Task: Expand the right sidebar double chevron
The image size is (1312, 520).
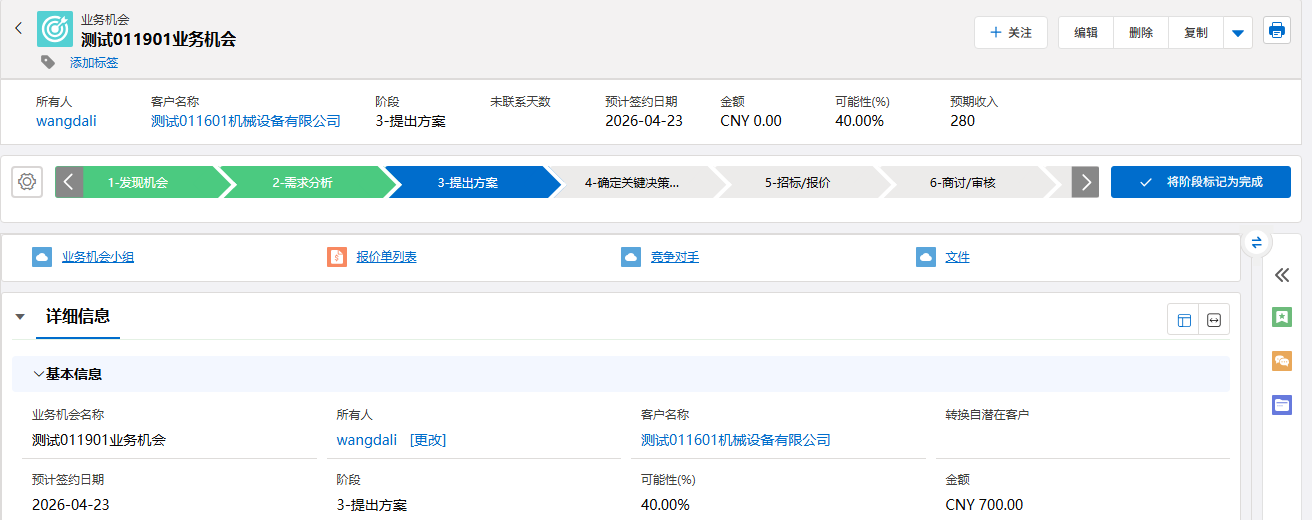Action: (x=1281, y=275)
